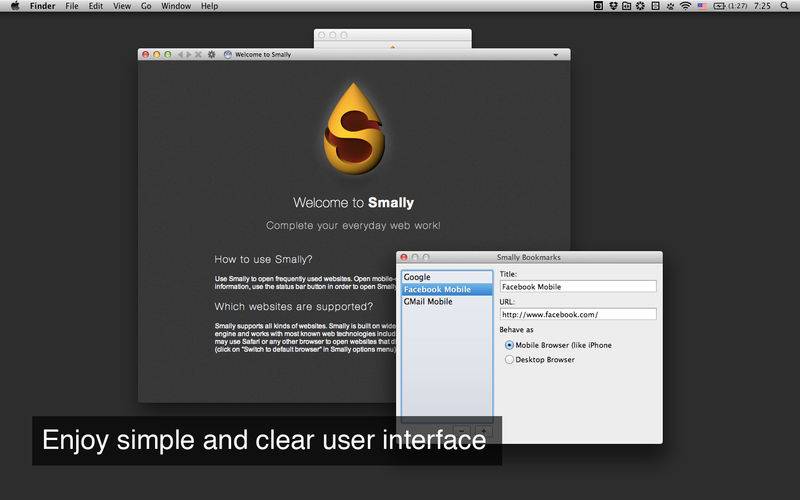Select the Google bookmark
The width and height of the screenshot is (800, 500).
[x=447, y=277]
